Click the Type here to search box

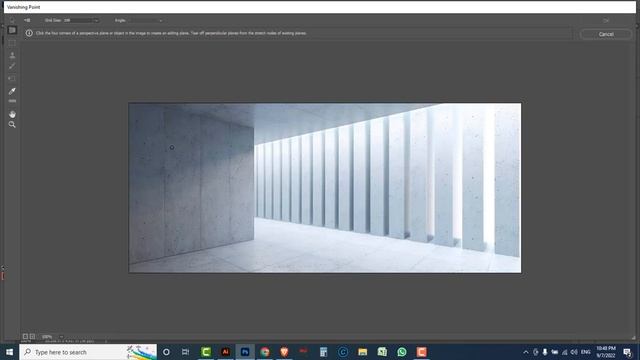[88, 352]
